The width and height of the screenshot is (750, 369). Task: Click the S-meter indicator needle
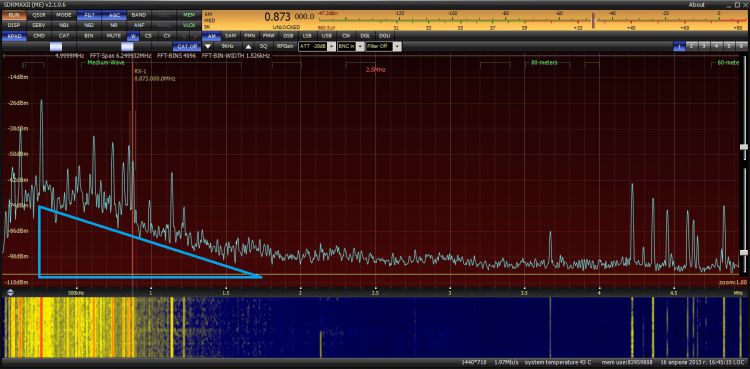[x=593, y=20]
